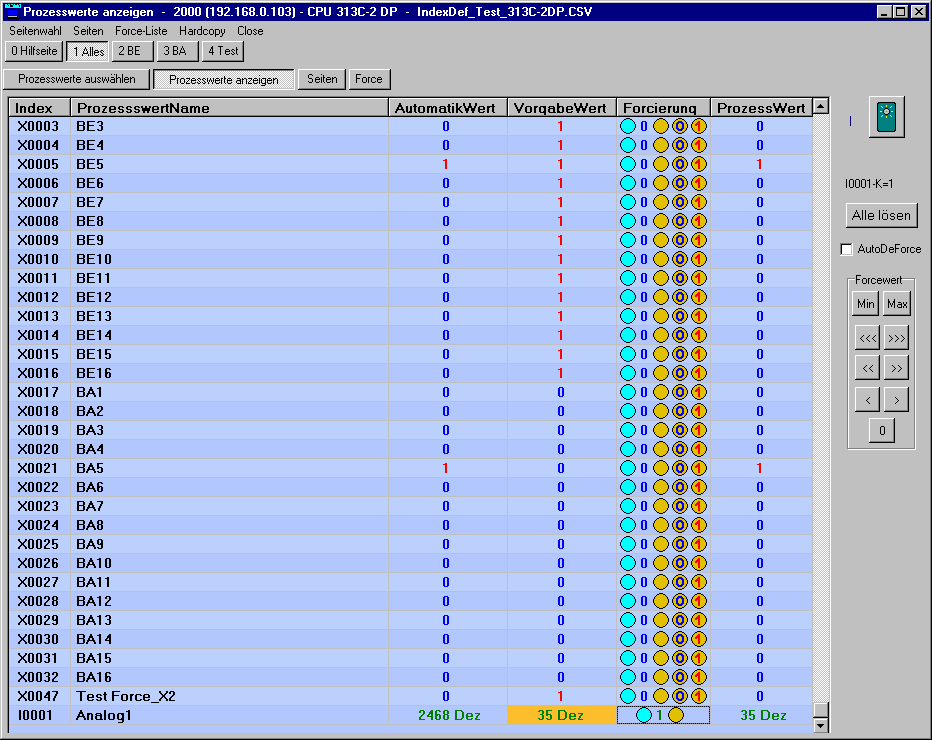Click force-to-0 icon in BE10 row
932x740 pixels.
[679, 259]
